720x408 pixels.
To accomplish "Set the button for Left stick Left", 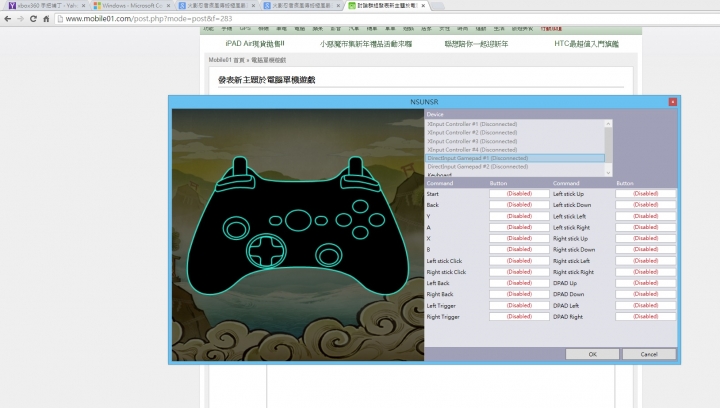I will click(x=646, y=216).
